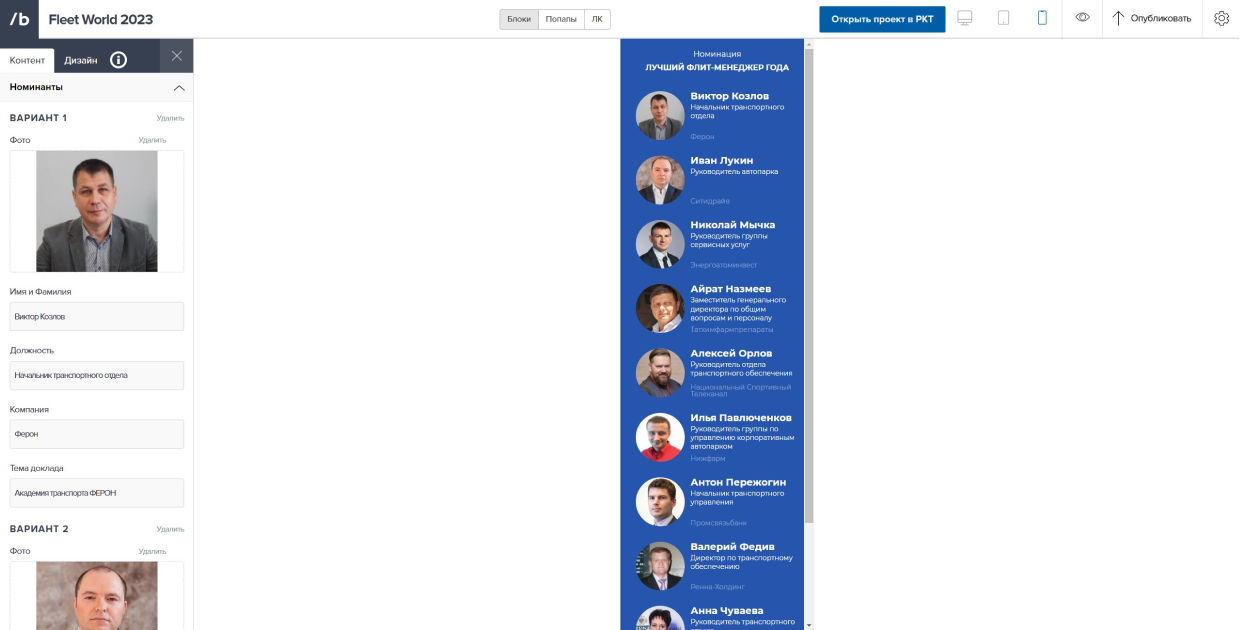
Task: Edit the Имя и Фамилия field
Action: [x=97, y=316]
